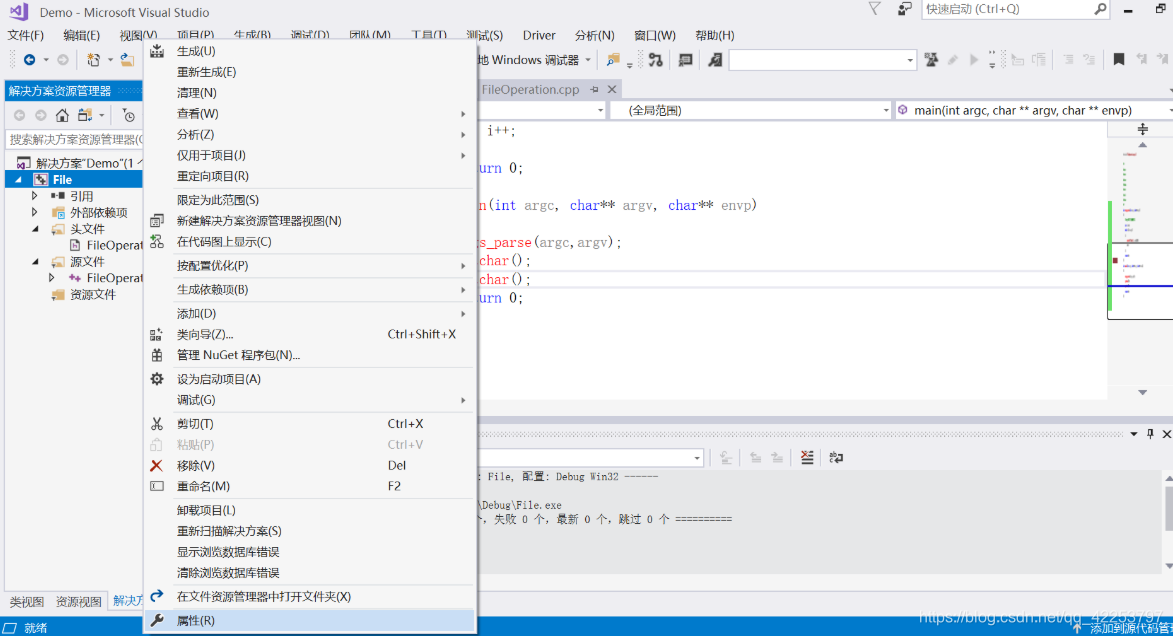Viewport: 1173px width, 636px height.
Task: Open the Help (帮助) menu
Action: 714,35
